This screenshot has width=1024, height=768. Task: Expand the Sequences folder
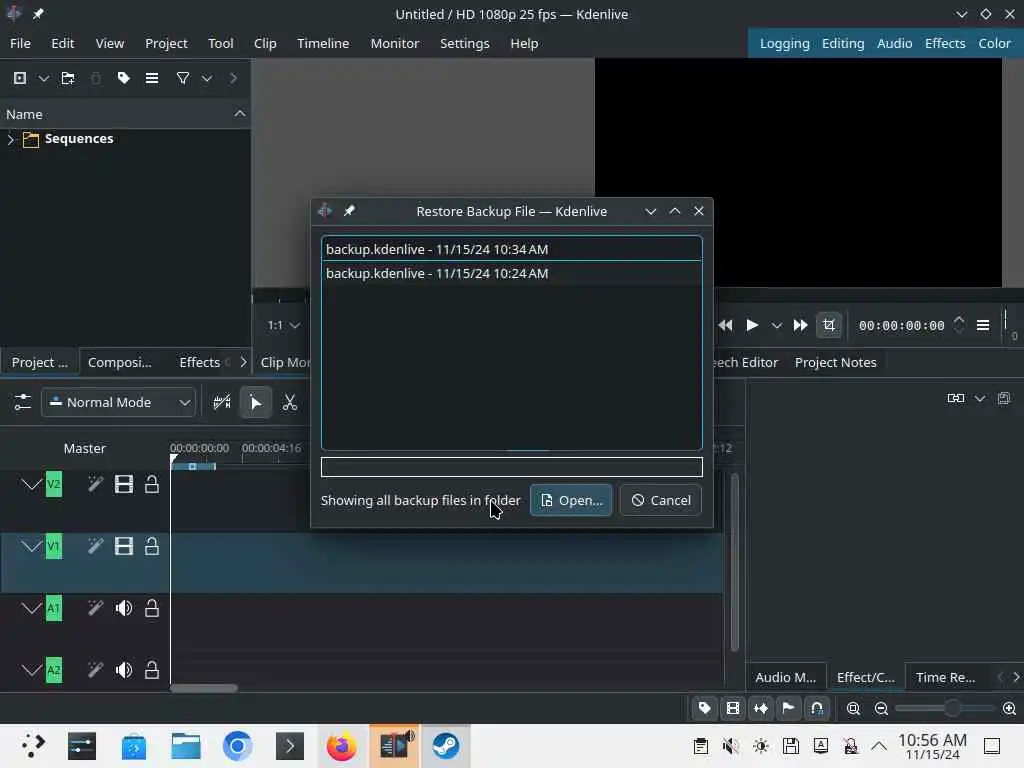tap(10, 139)
